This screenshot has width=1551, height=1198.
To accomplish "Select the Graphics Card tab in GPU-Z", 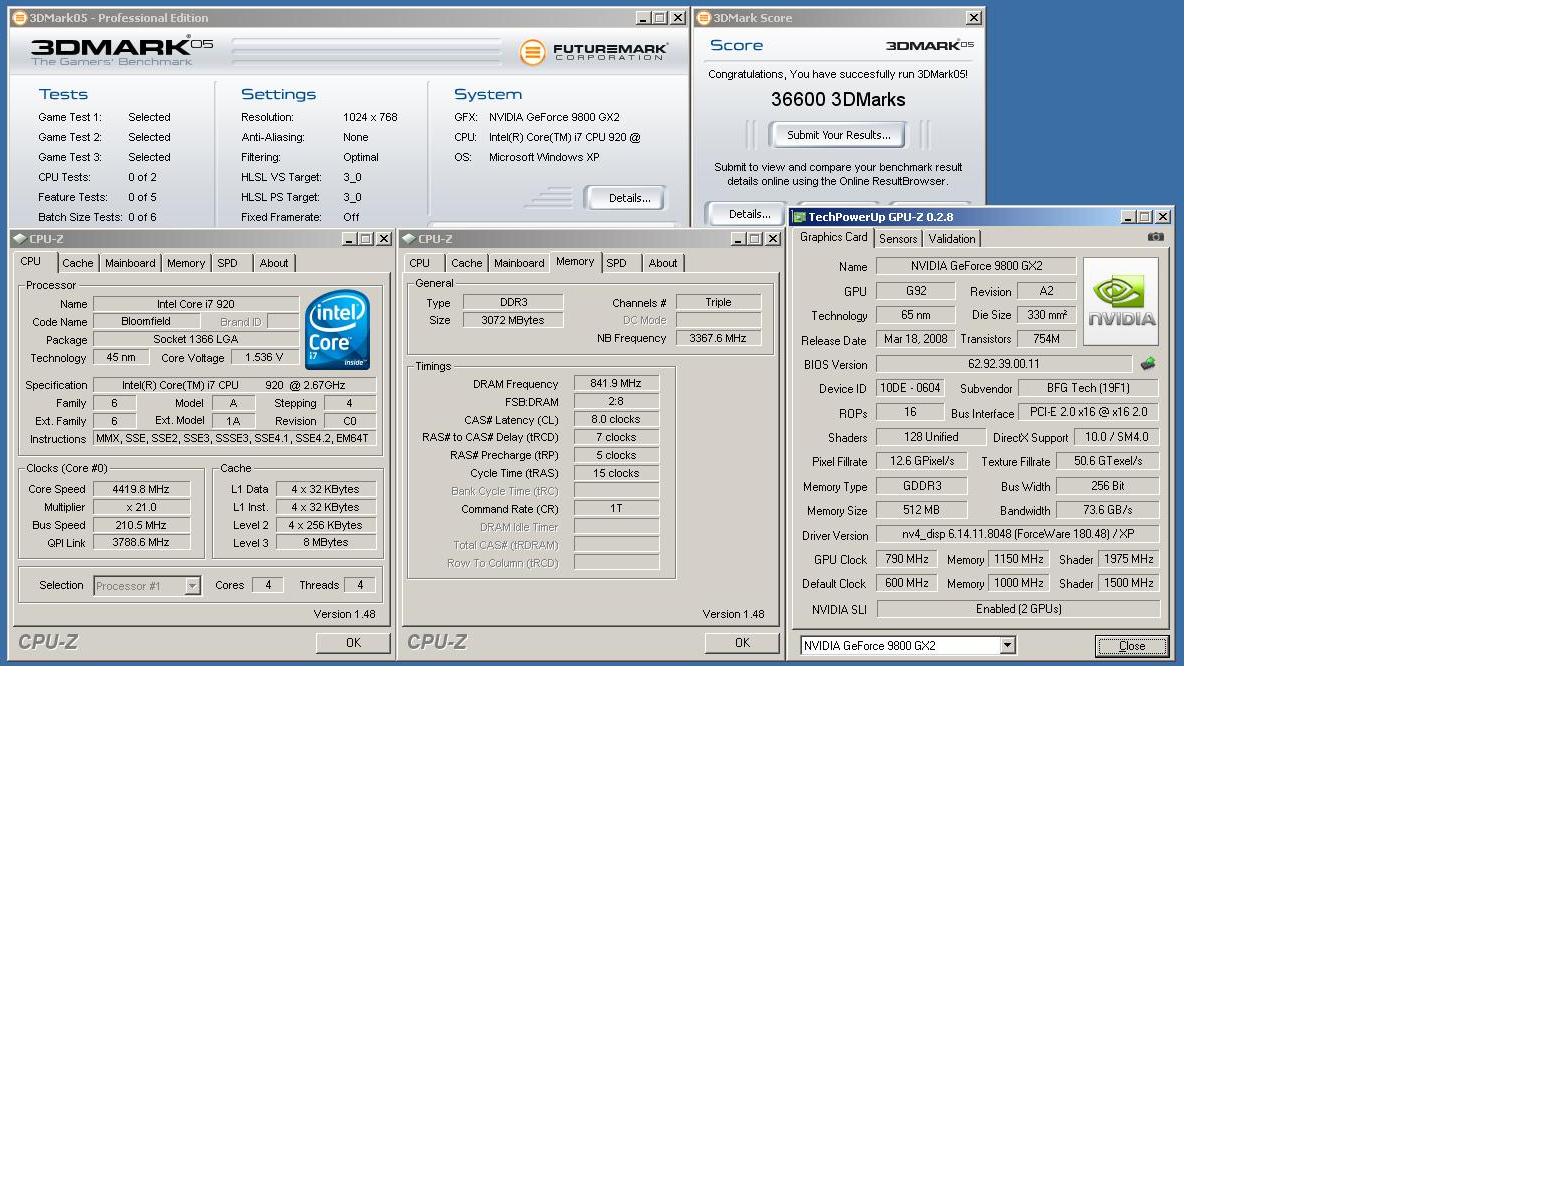I will 834,237.
